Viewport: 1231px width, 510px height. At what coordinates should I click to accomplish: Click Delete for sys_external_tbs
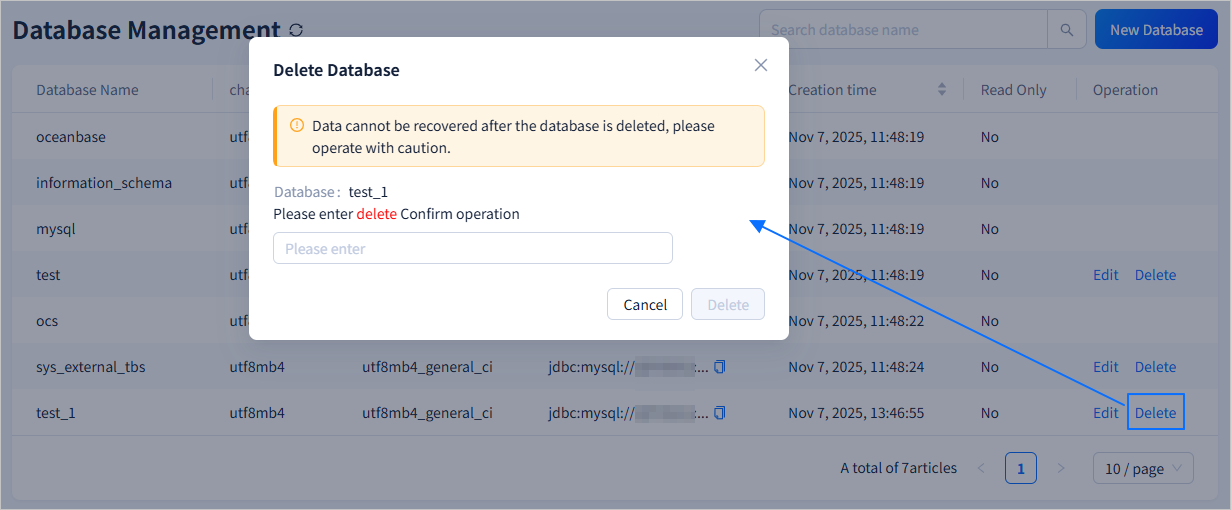(1155, 367)
